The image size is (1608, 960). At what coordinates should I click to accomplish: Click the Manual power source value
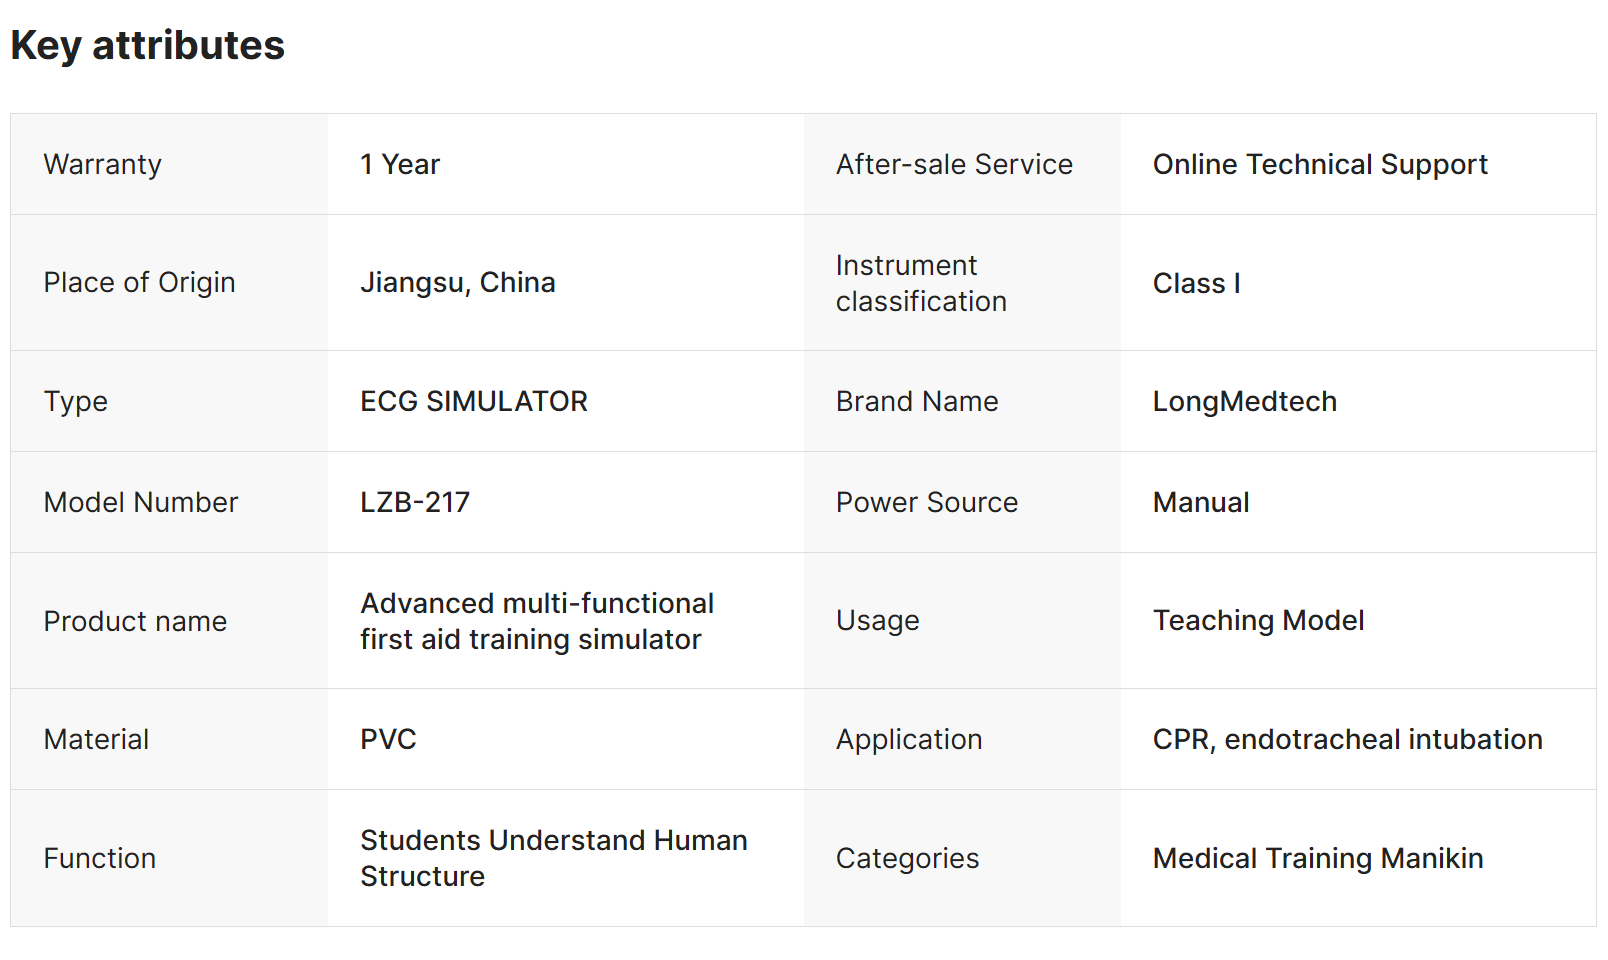[1201, 502]
